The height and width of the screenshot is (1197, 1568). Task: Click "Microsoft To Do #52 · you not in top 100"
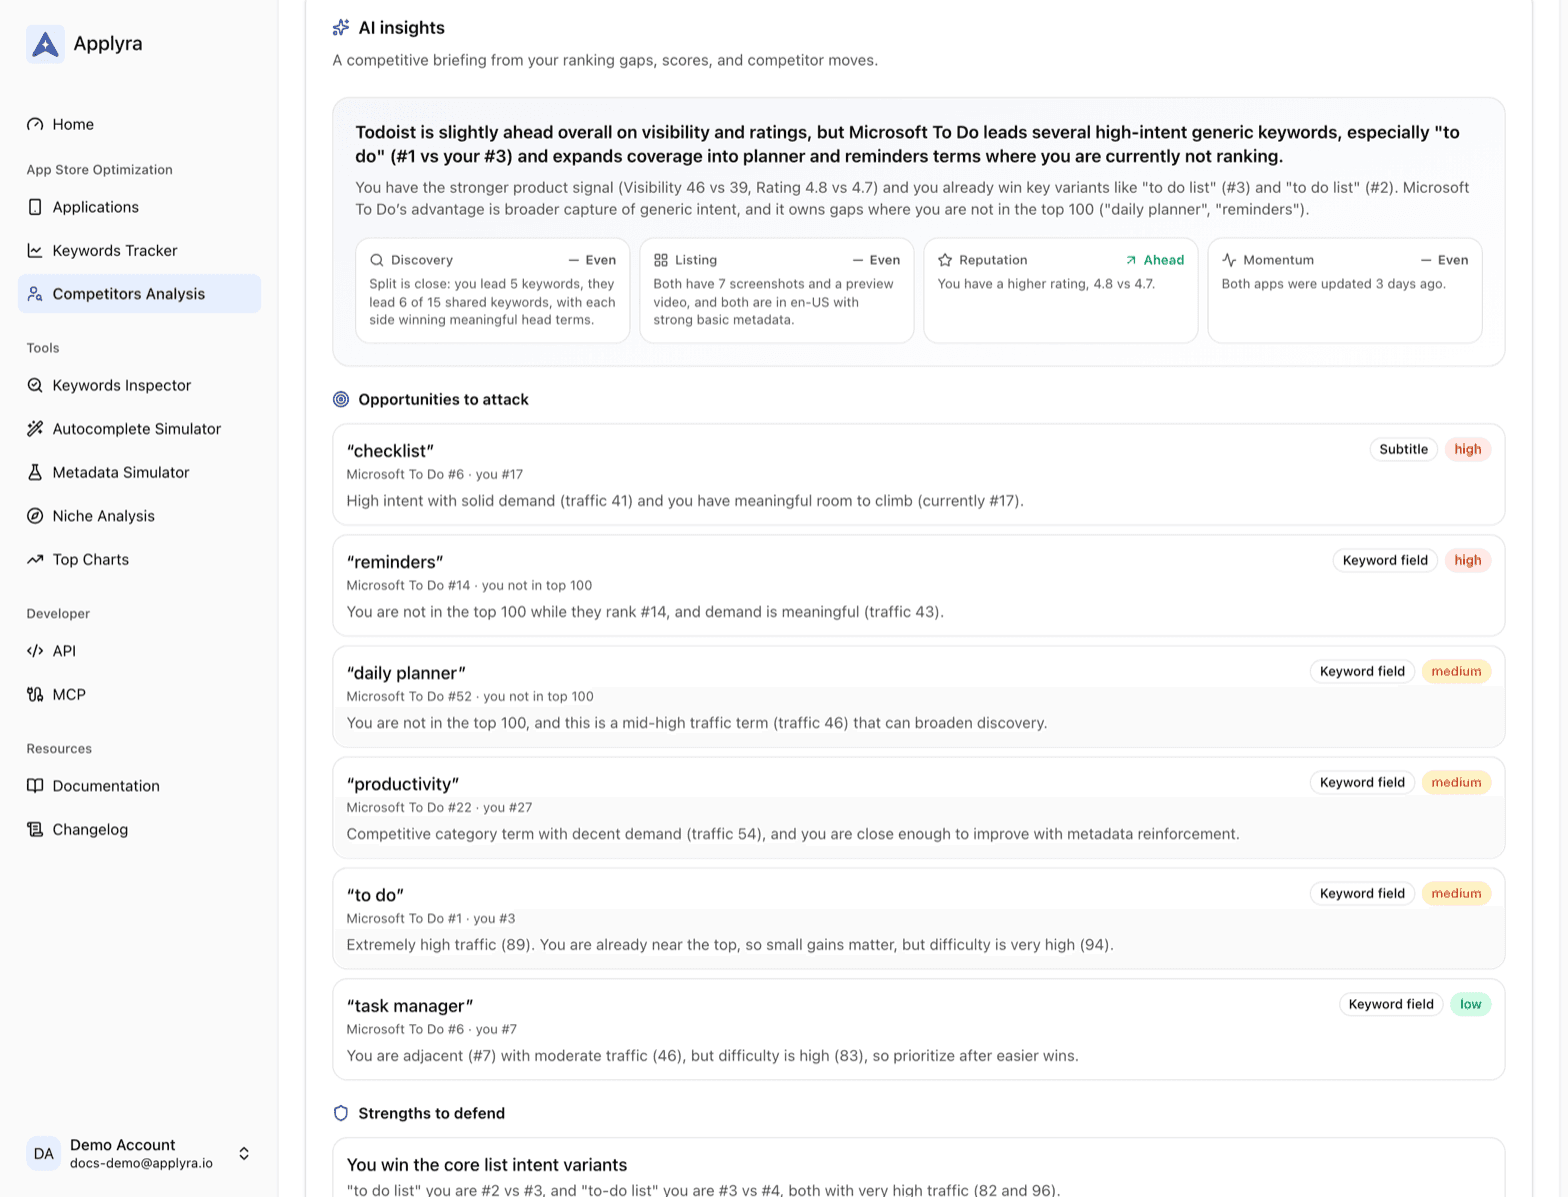pyautogui.click(x=470, y=696)
